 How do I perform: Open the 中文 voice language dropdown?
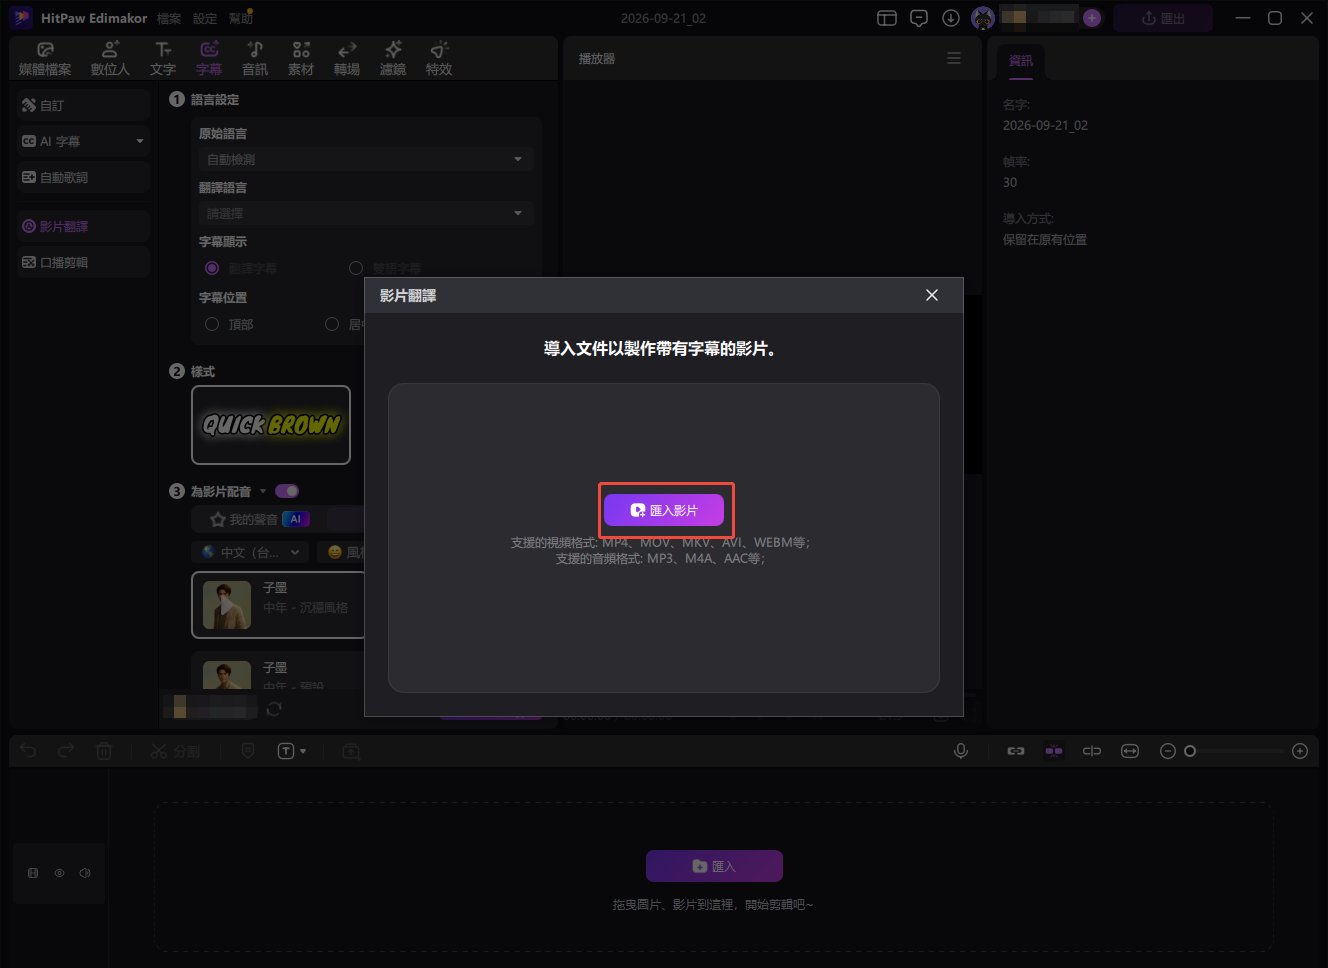tap(250, 552)
